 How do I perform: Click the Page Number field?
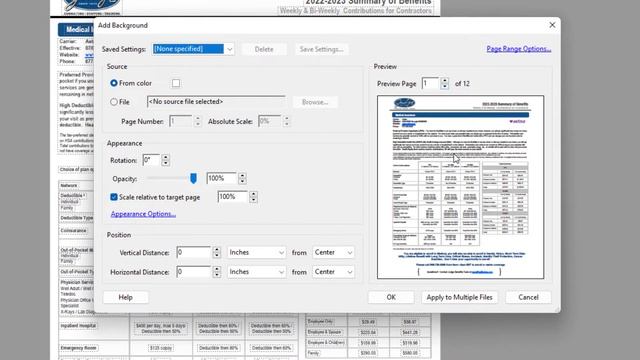[x=181, y=121]
